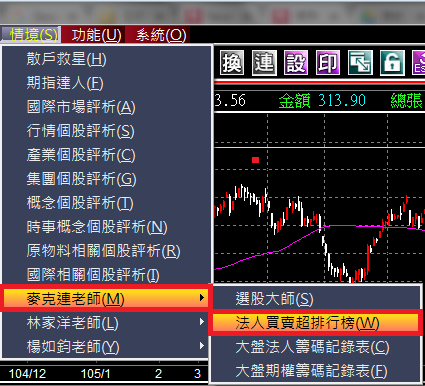Viewport: 425px width, 386px height.
Task: Click the green 總張 label
Action: tap(406, 100)
